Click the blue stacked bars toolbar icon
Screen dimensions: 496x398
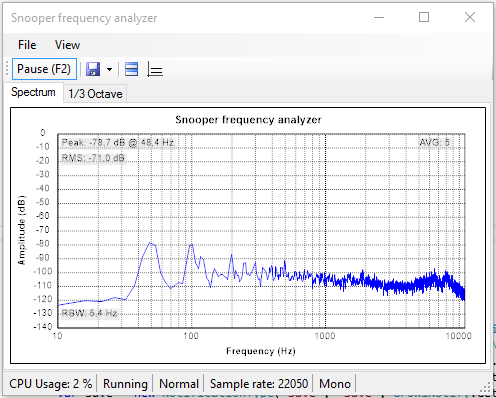pos(131,69)
